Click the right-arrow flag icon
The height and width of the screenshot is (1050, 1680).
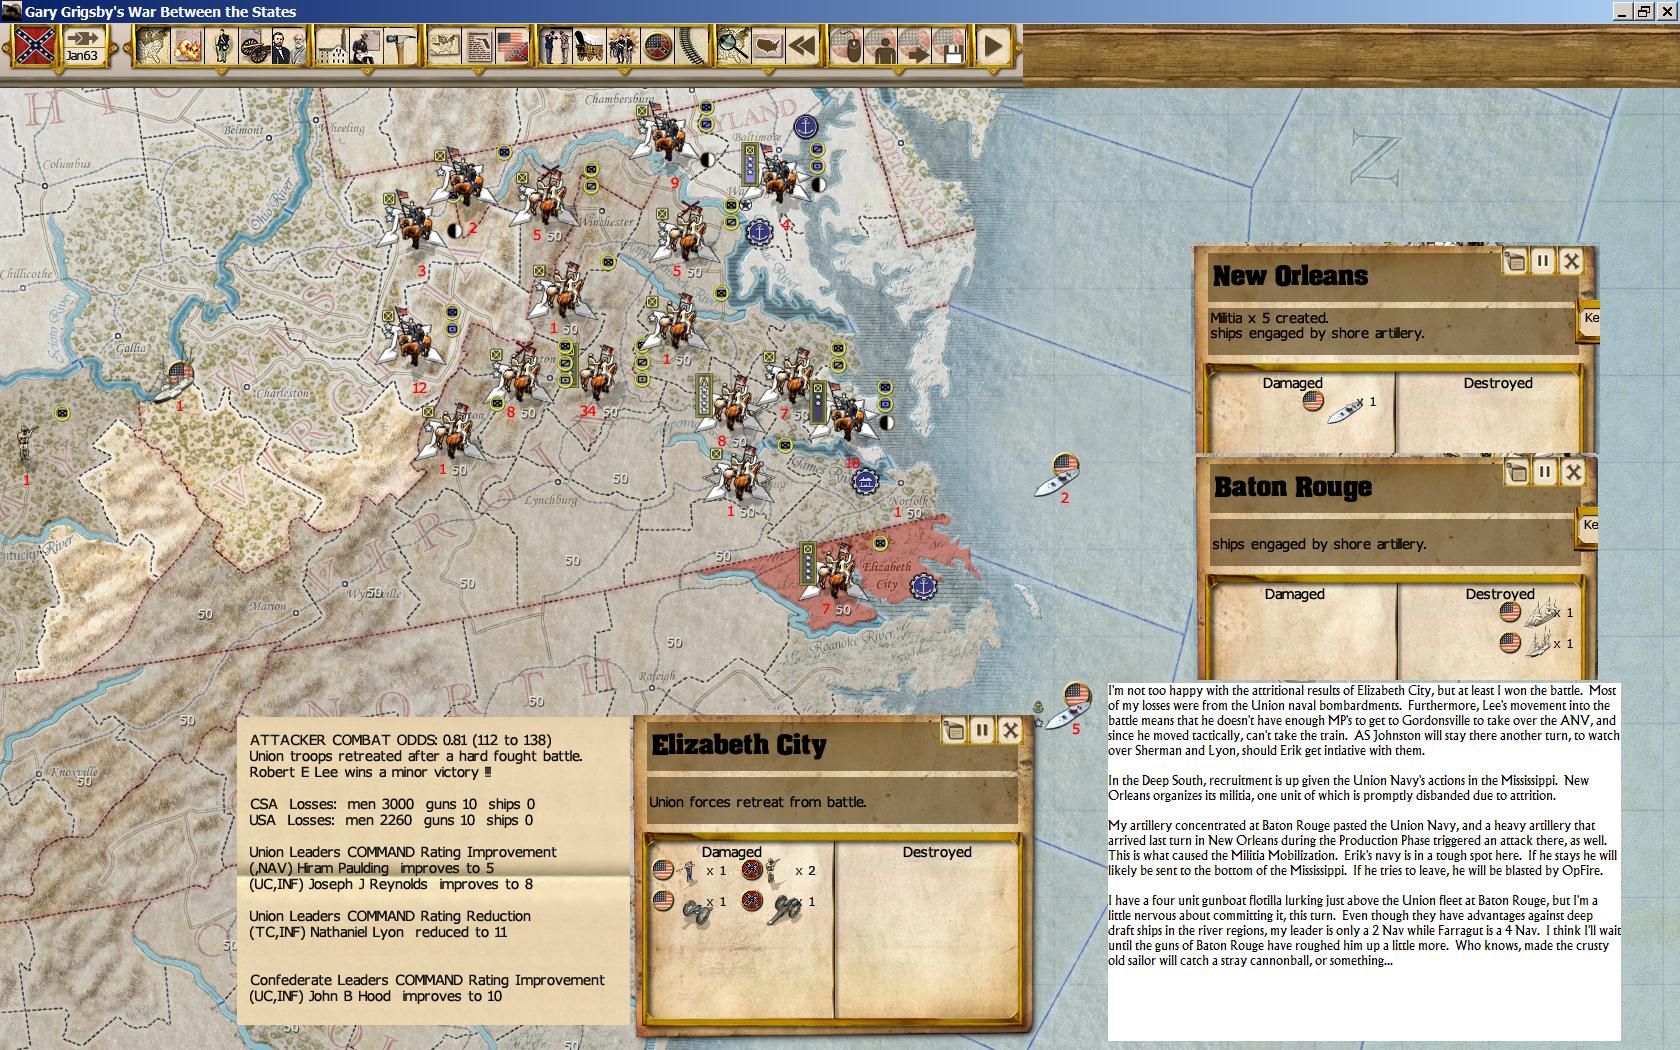pos(915,46)
